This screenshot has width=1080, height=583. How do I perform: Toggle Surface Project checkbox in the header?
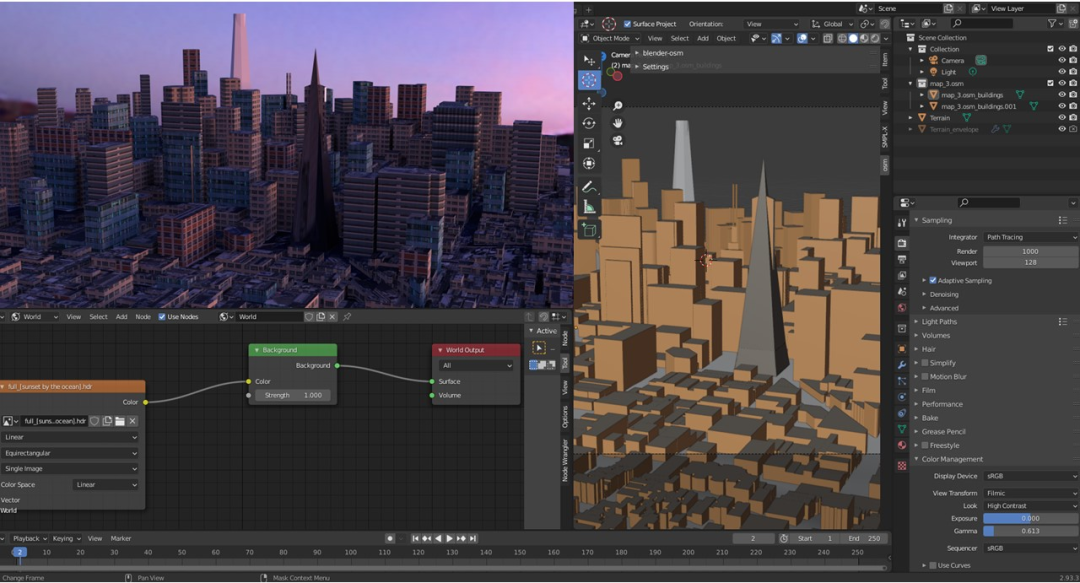[x=627, y=23]
